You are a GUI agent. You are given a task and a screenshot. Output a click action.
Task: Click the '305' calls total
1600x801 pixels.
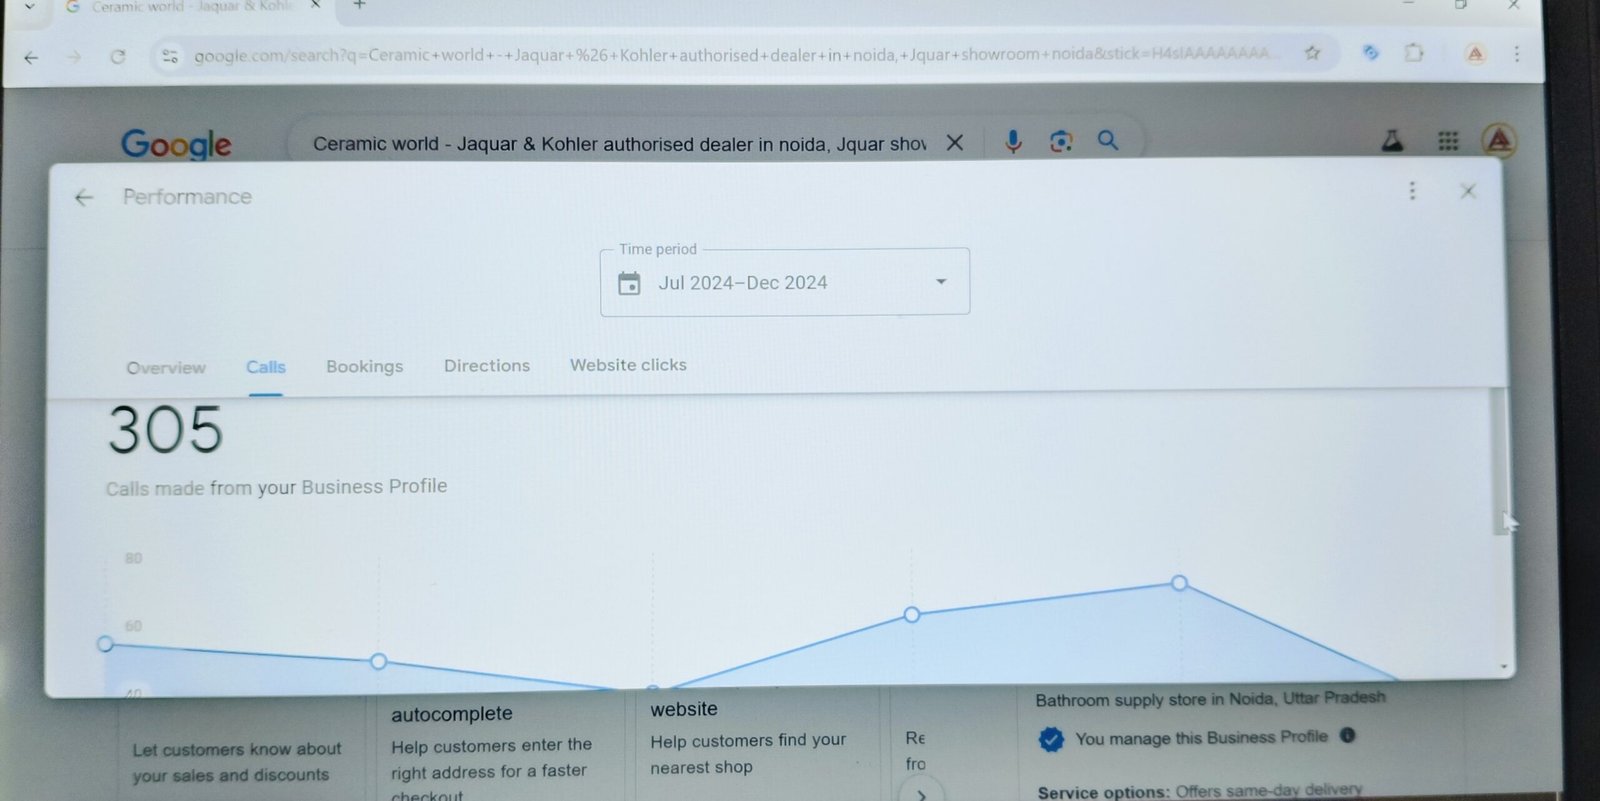(166, 430)
